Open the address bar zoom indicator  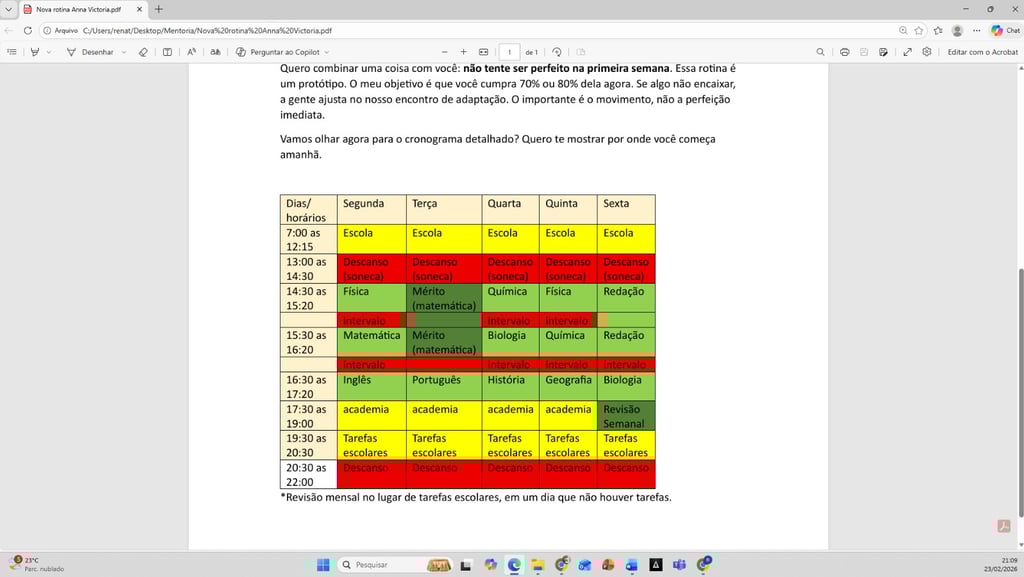pos(903,31)
